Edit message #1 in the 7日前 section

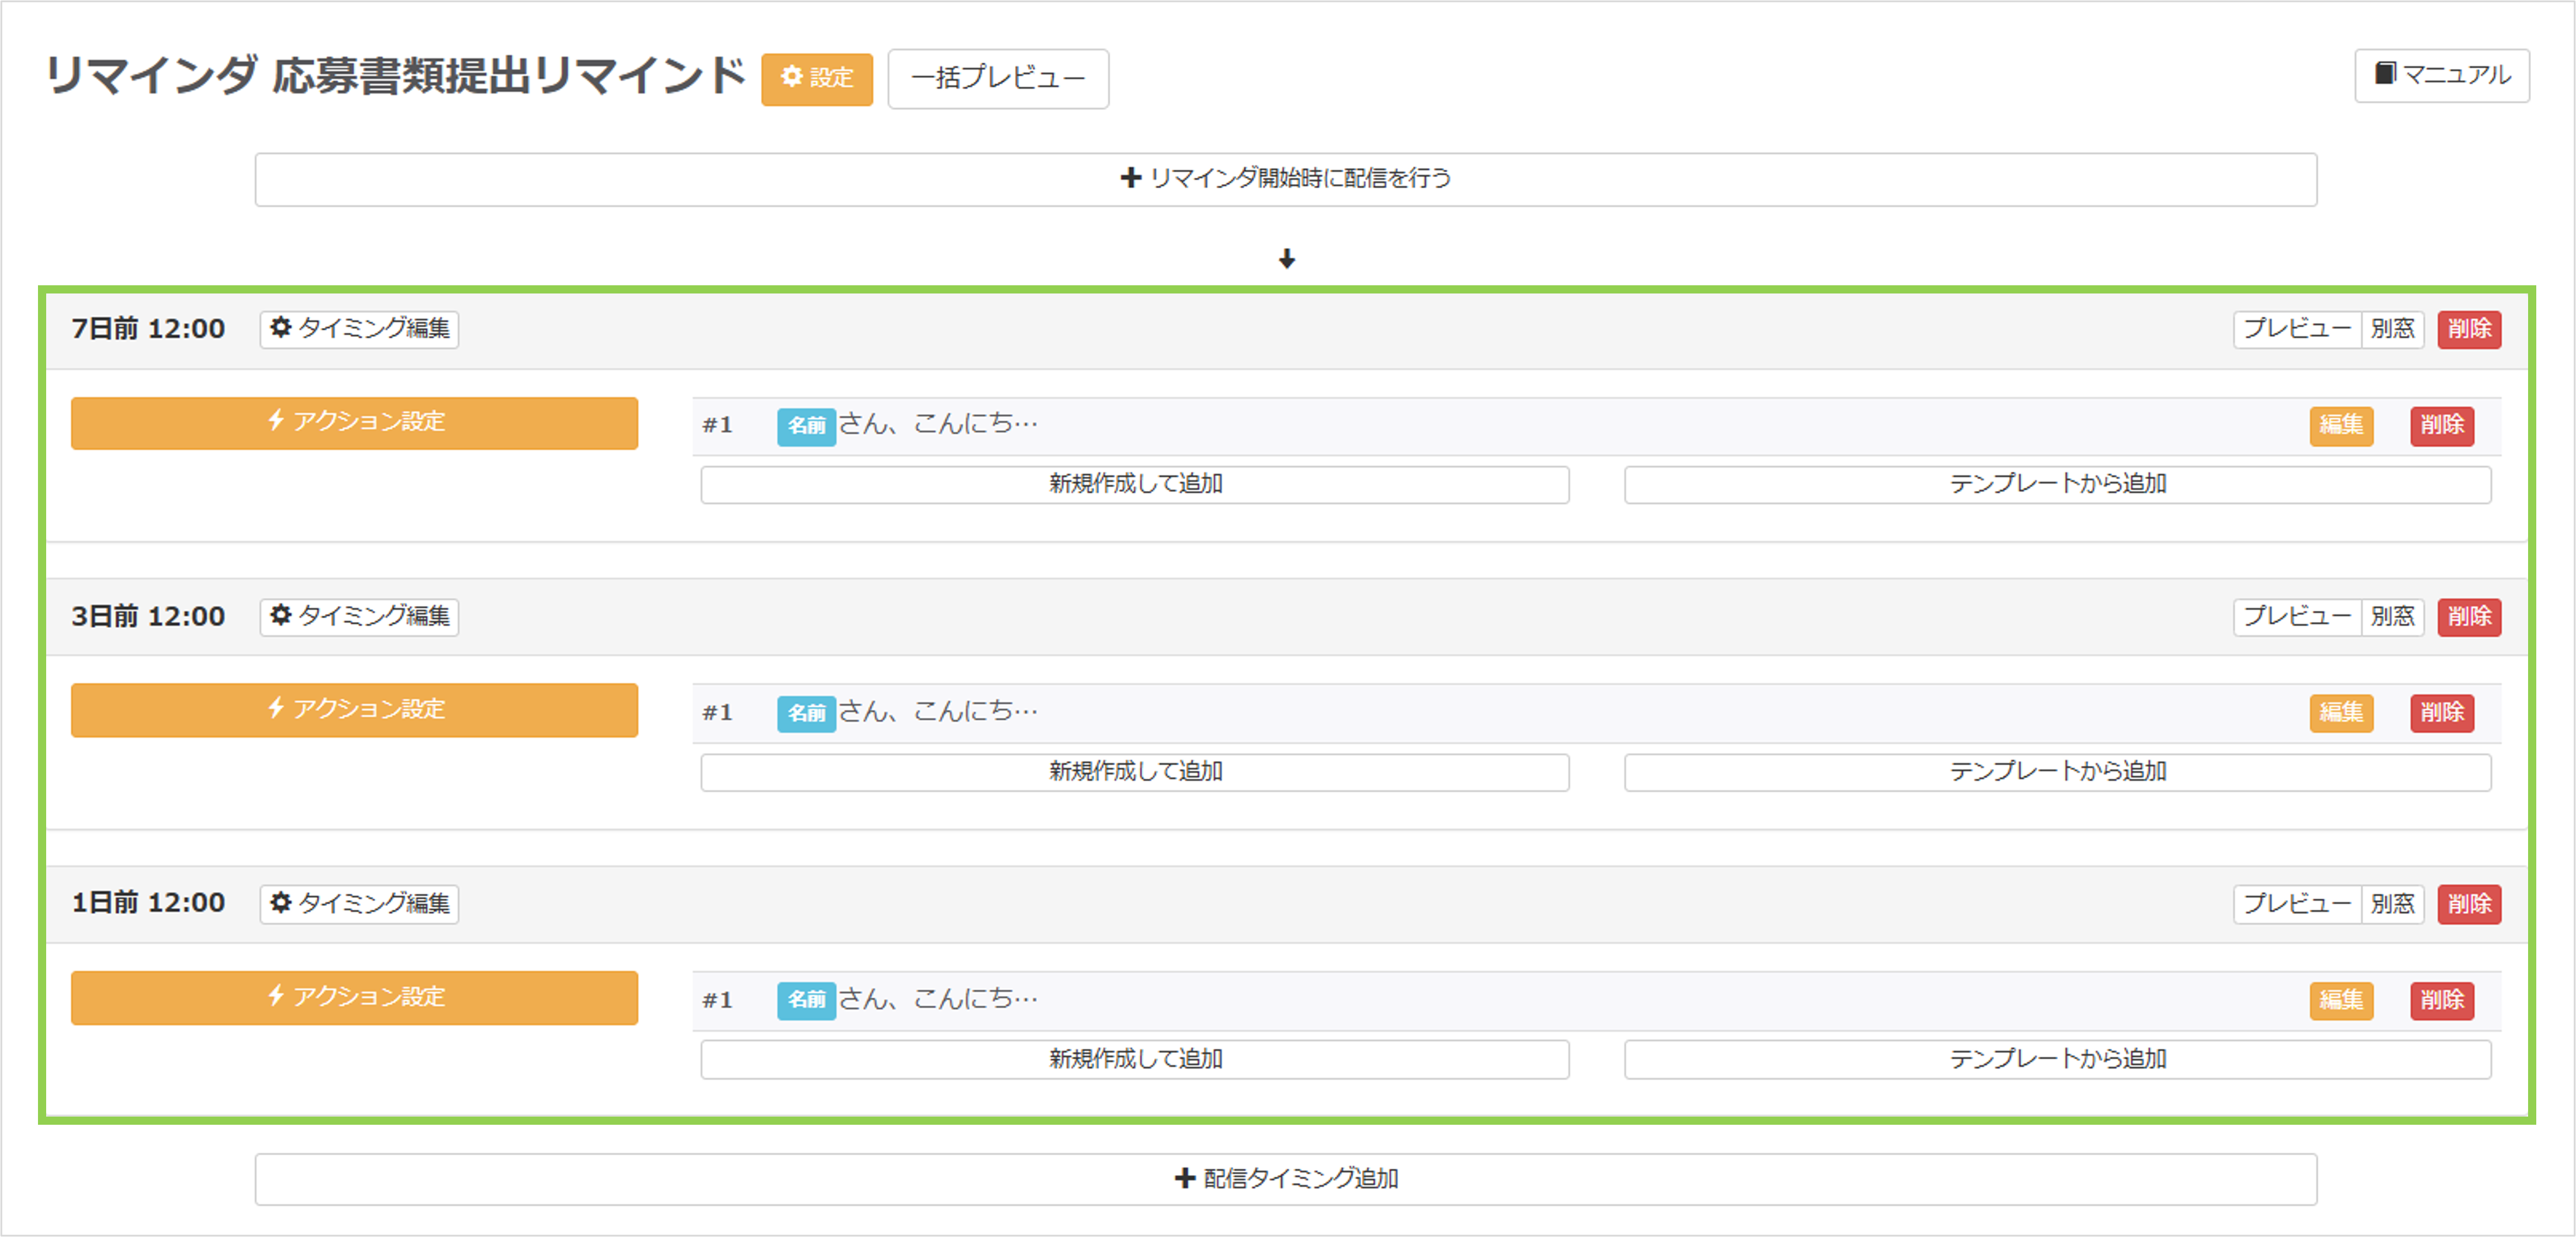point(2340,425)
